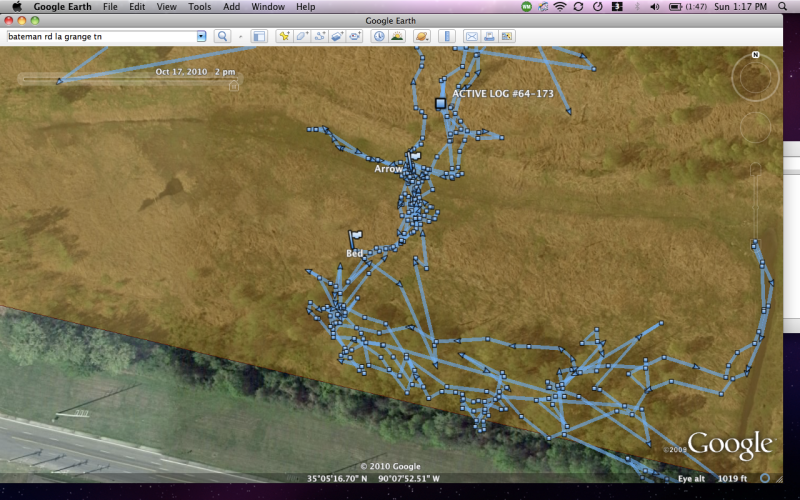
Task: Toggle the sidebar panel button
Action: pyautogui.click(x=259, y=36)
